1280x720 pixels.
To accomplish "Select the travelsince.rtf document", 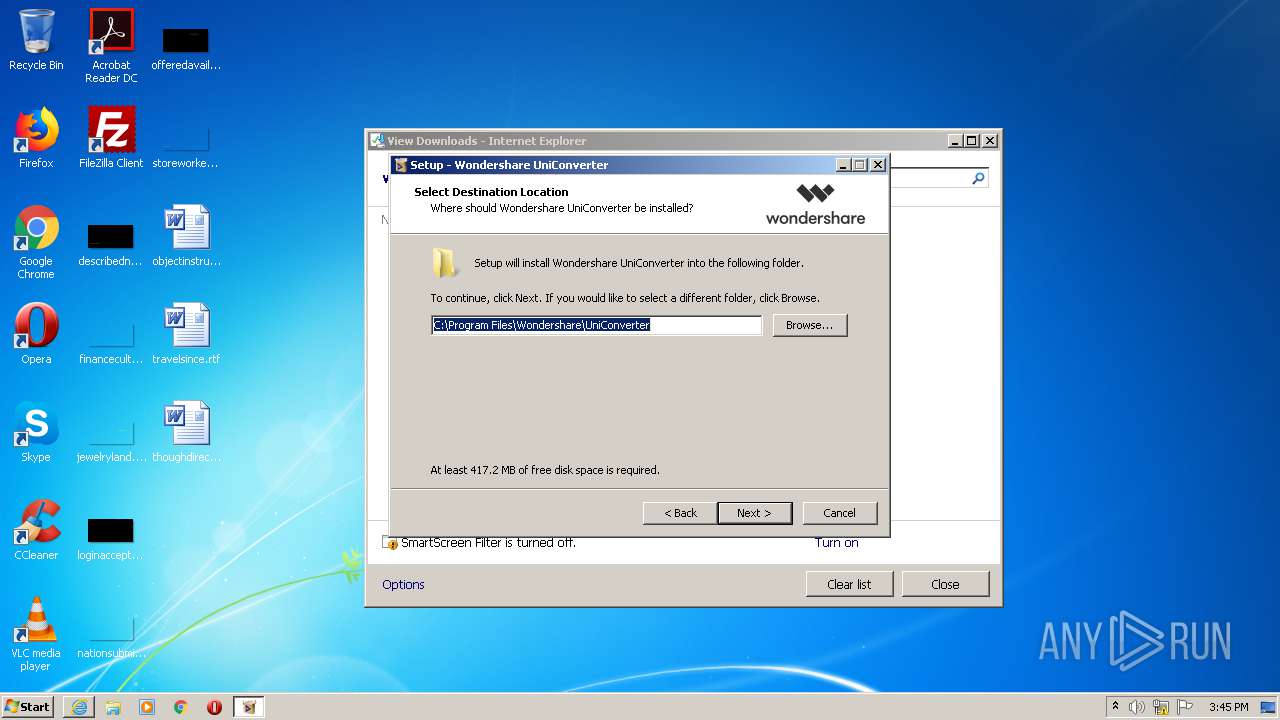I will pyautogui.click(x=186, y=334).
